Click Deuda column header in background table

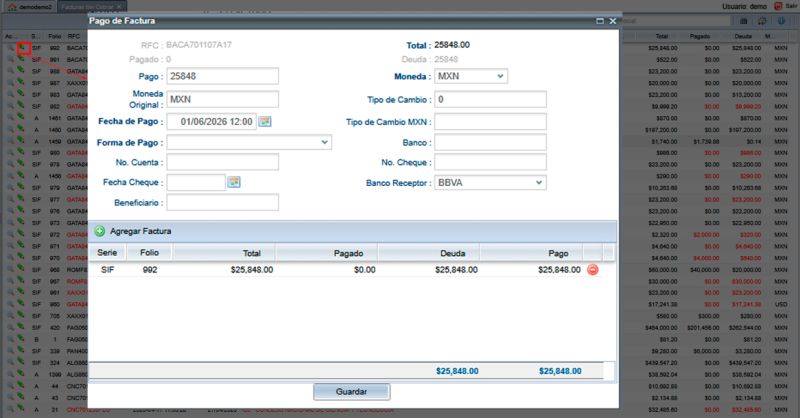743,36
